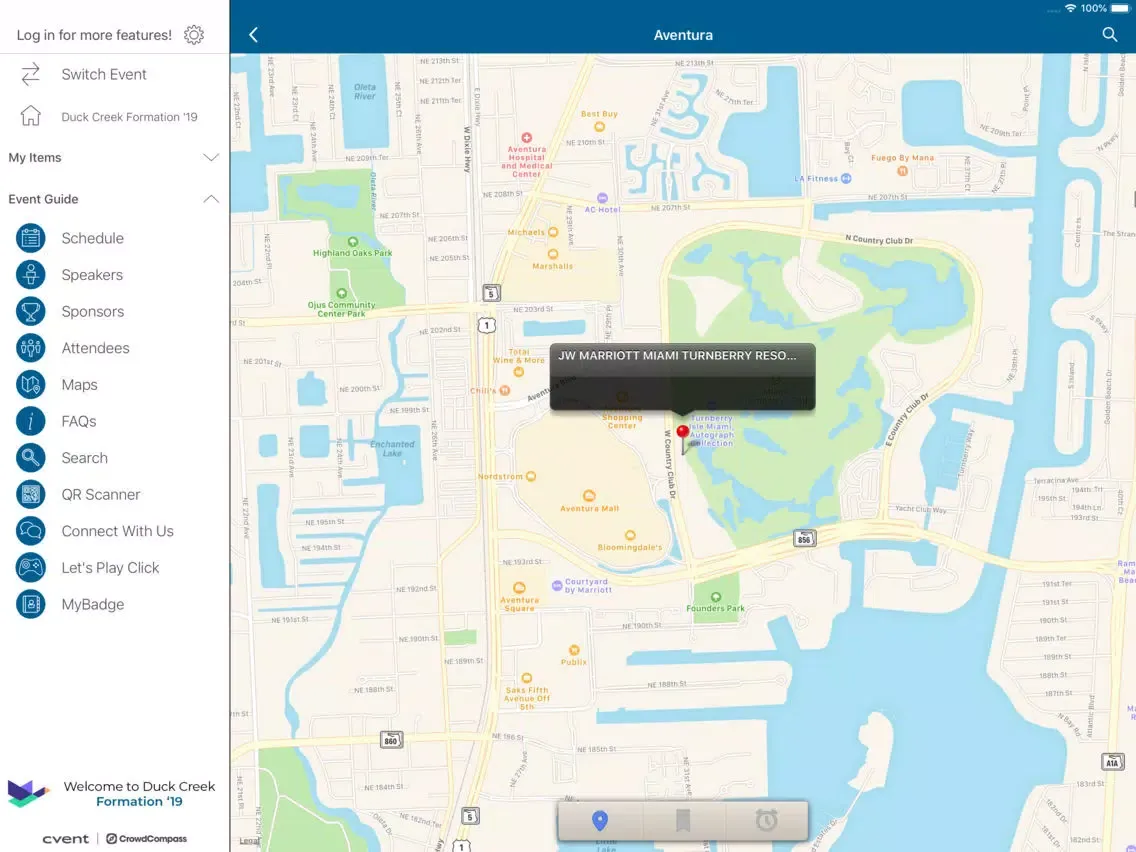
Task: Open the Connect With Us label
Action: 117,531
